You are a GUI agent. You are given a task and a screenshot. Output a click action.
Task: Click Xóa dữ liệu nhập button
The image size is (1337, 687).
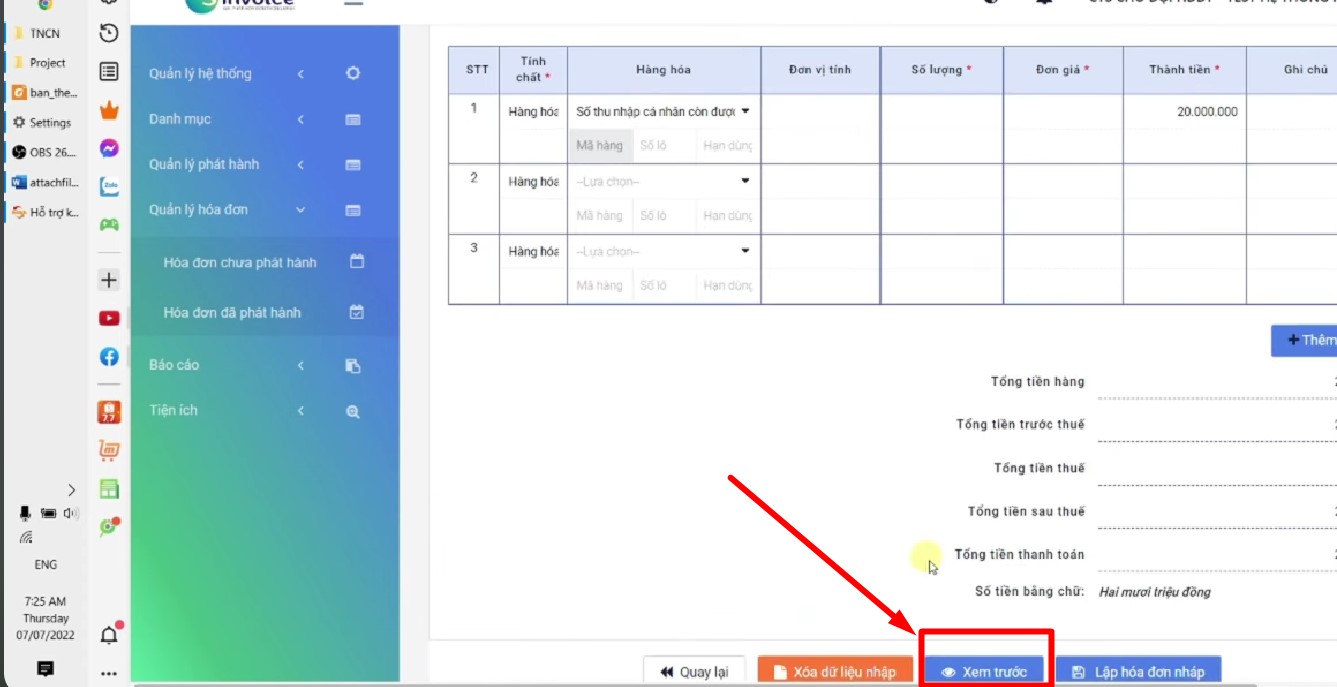tap(835, 672)
